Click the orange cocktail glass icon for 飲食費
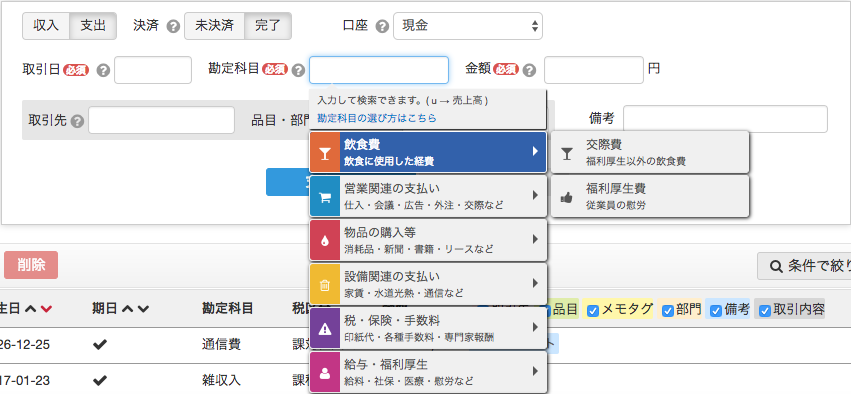The width and height of the screenshot is (851, 394). pos(325,152)
